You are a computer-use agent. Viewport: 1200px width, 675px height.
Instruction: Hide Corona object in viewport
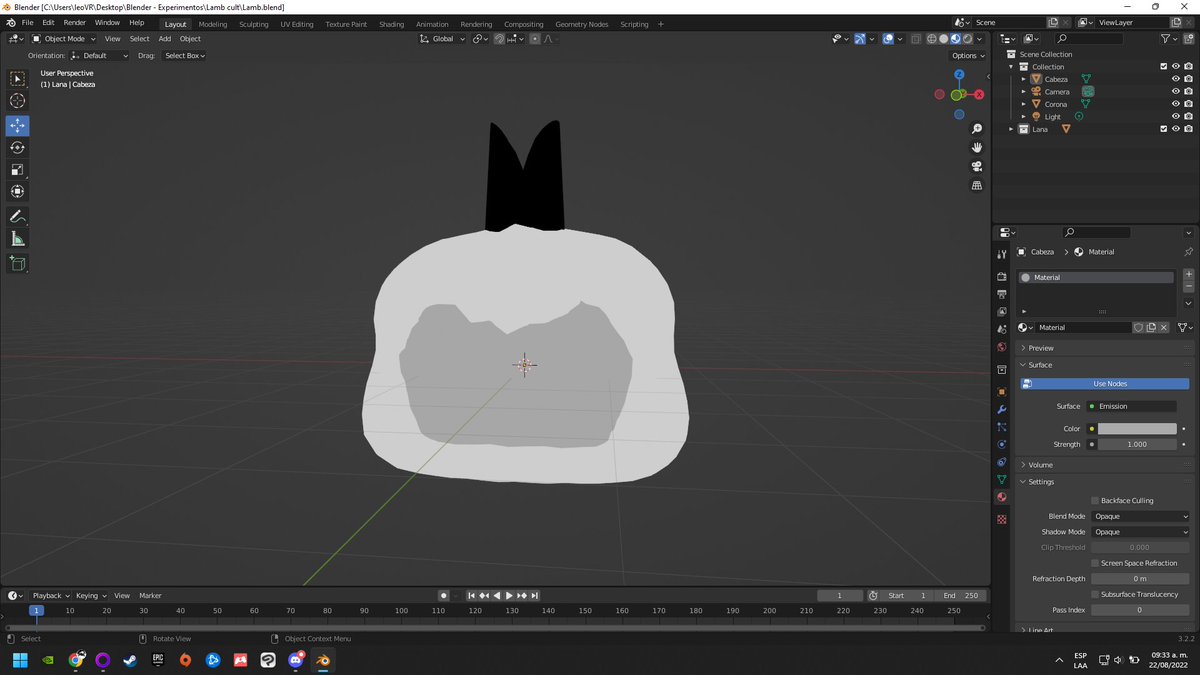1176,104
